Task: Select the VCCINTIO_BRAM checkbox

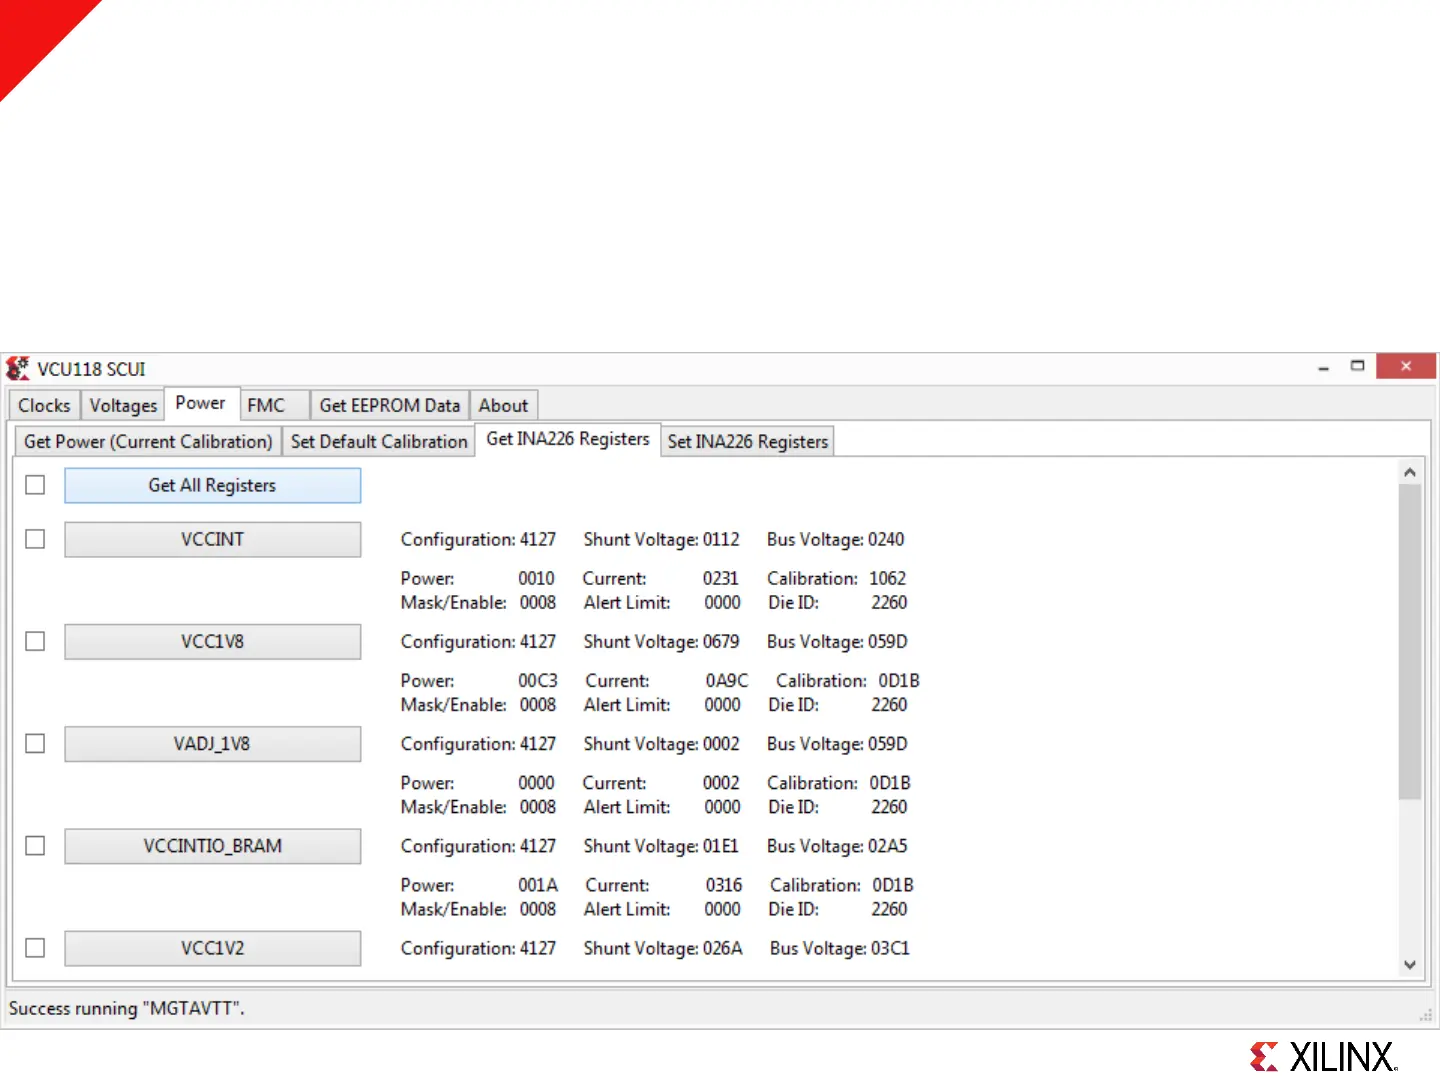Action: pos(35,846)
